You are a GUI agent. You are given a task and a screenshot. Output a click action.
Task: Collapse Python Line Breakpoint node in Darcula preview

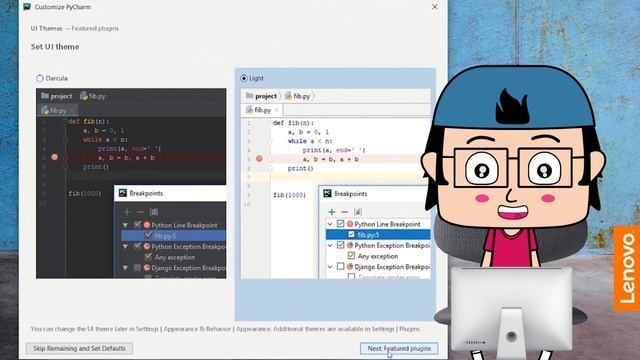click(x=125, y=225)
